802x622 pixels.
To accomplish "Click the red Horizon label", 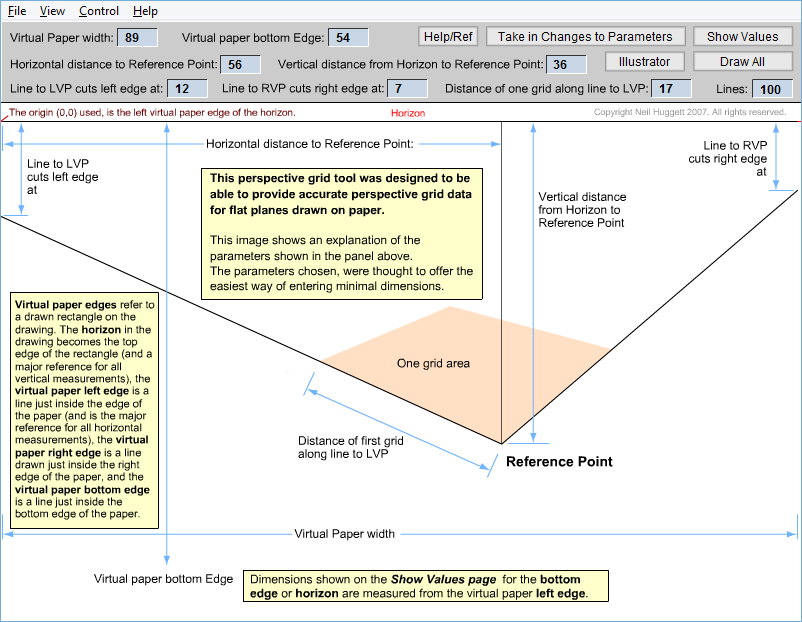I will (x=408, y=113).
